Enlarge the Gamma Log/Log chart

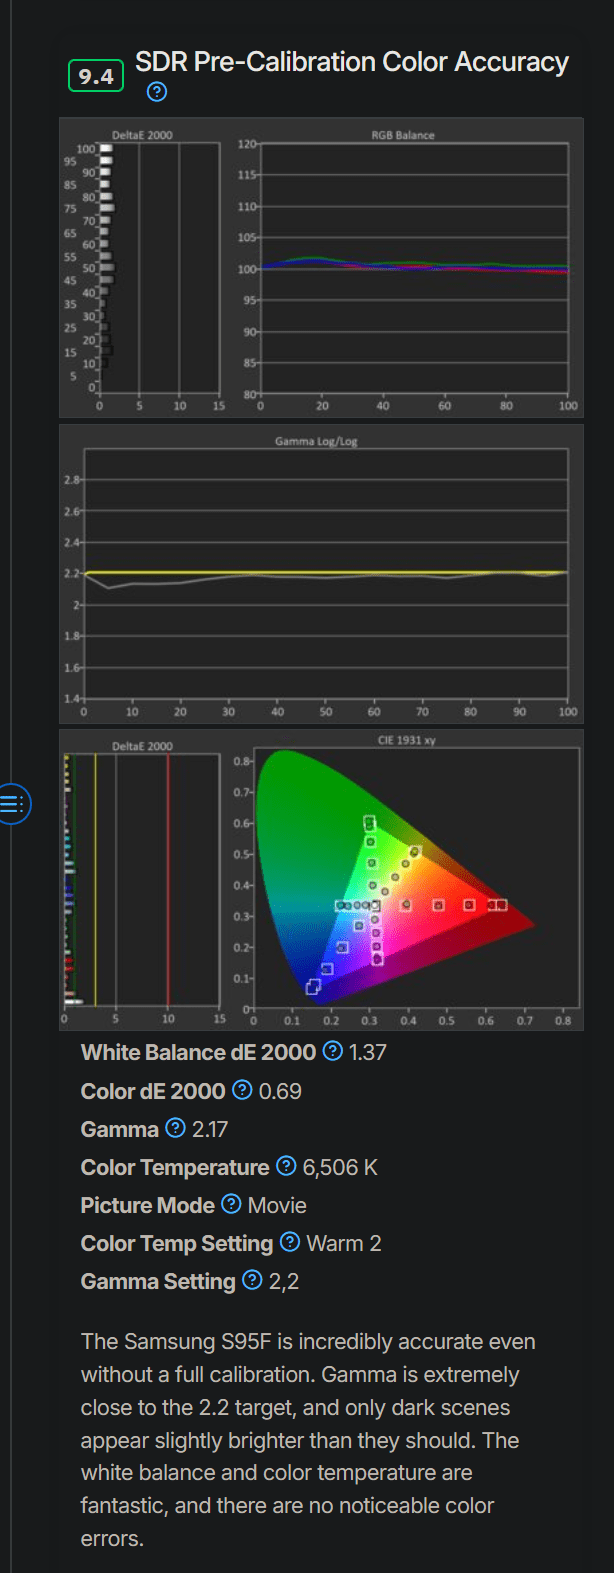coord(321,574)
